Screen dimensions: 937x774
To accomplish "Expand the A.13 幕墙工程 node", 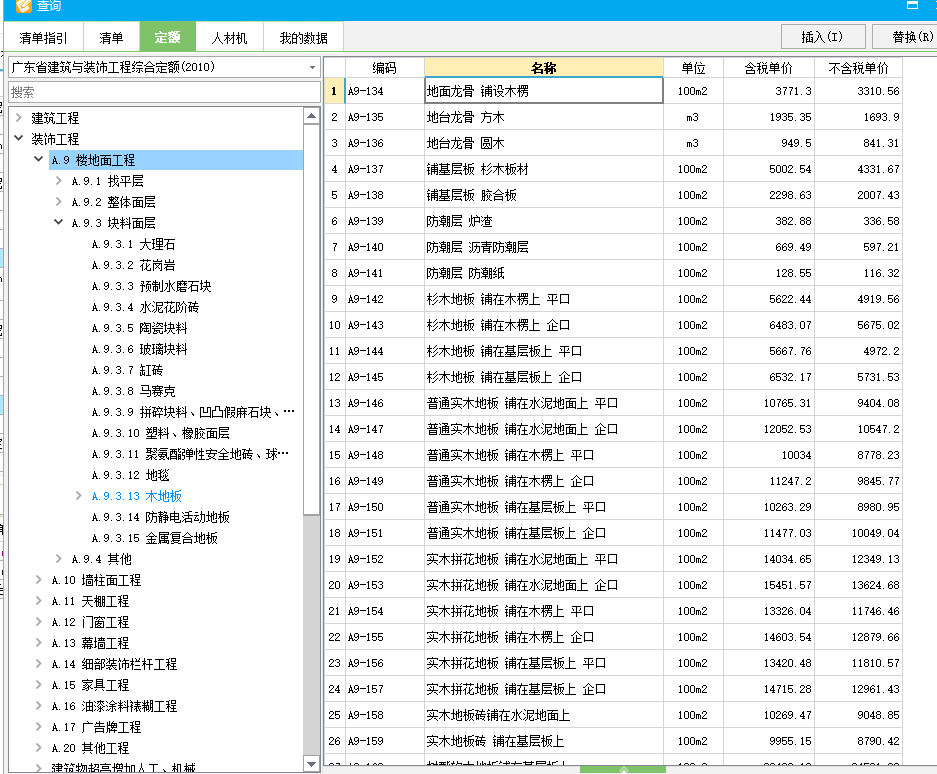I will pos(39,643).
